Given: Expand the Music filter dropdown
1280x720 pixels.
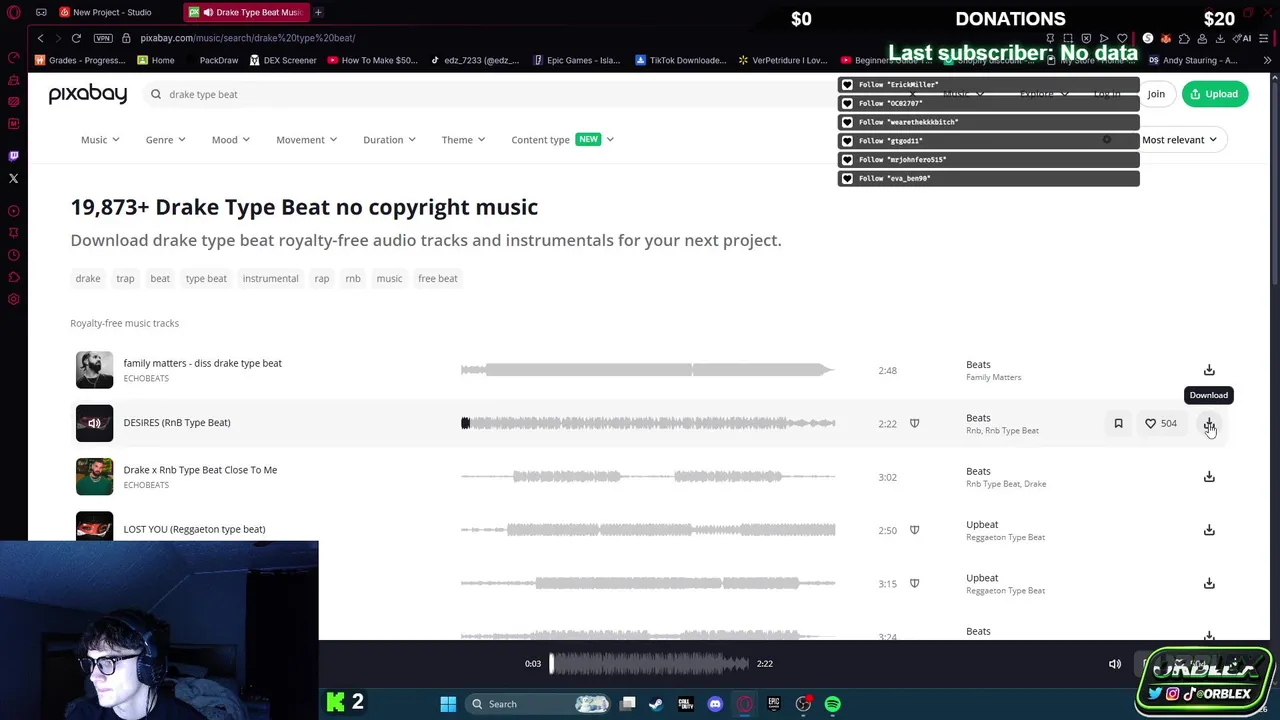Looking at the screenshot, I should [100, 140].
